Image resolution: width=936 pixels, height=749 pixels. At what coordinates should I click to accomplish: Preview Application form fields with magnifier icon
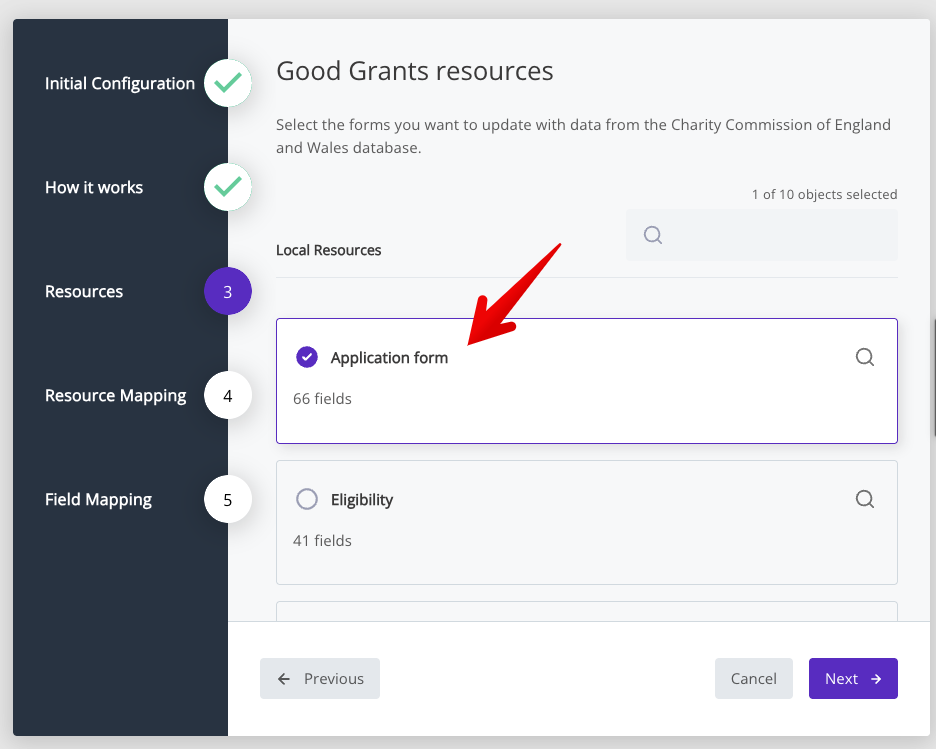coord(865,357)
